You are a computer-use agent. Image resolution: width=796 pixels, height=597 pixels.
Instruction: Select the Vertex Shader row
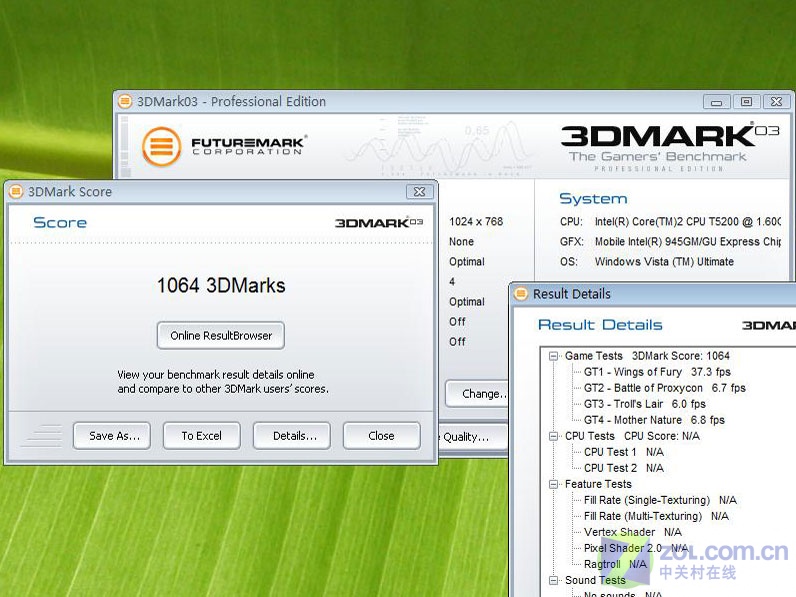(633, 532)
